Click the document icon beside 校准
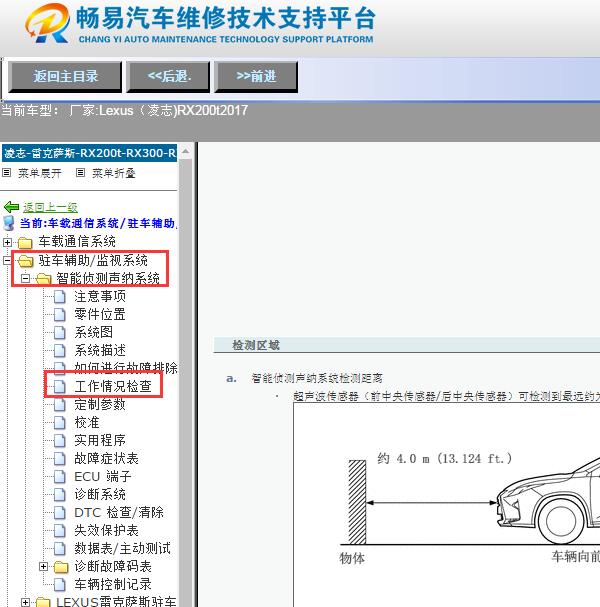This screenshot has width=600, height=607. (x=60, y=422)
